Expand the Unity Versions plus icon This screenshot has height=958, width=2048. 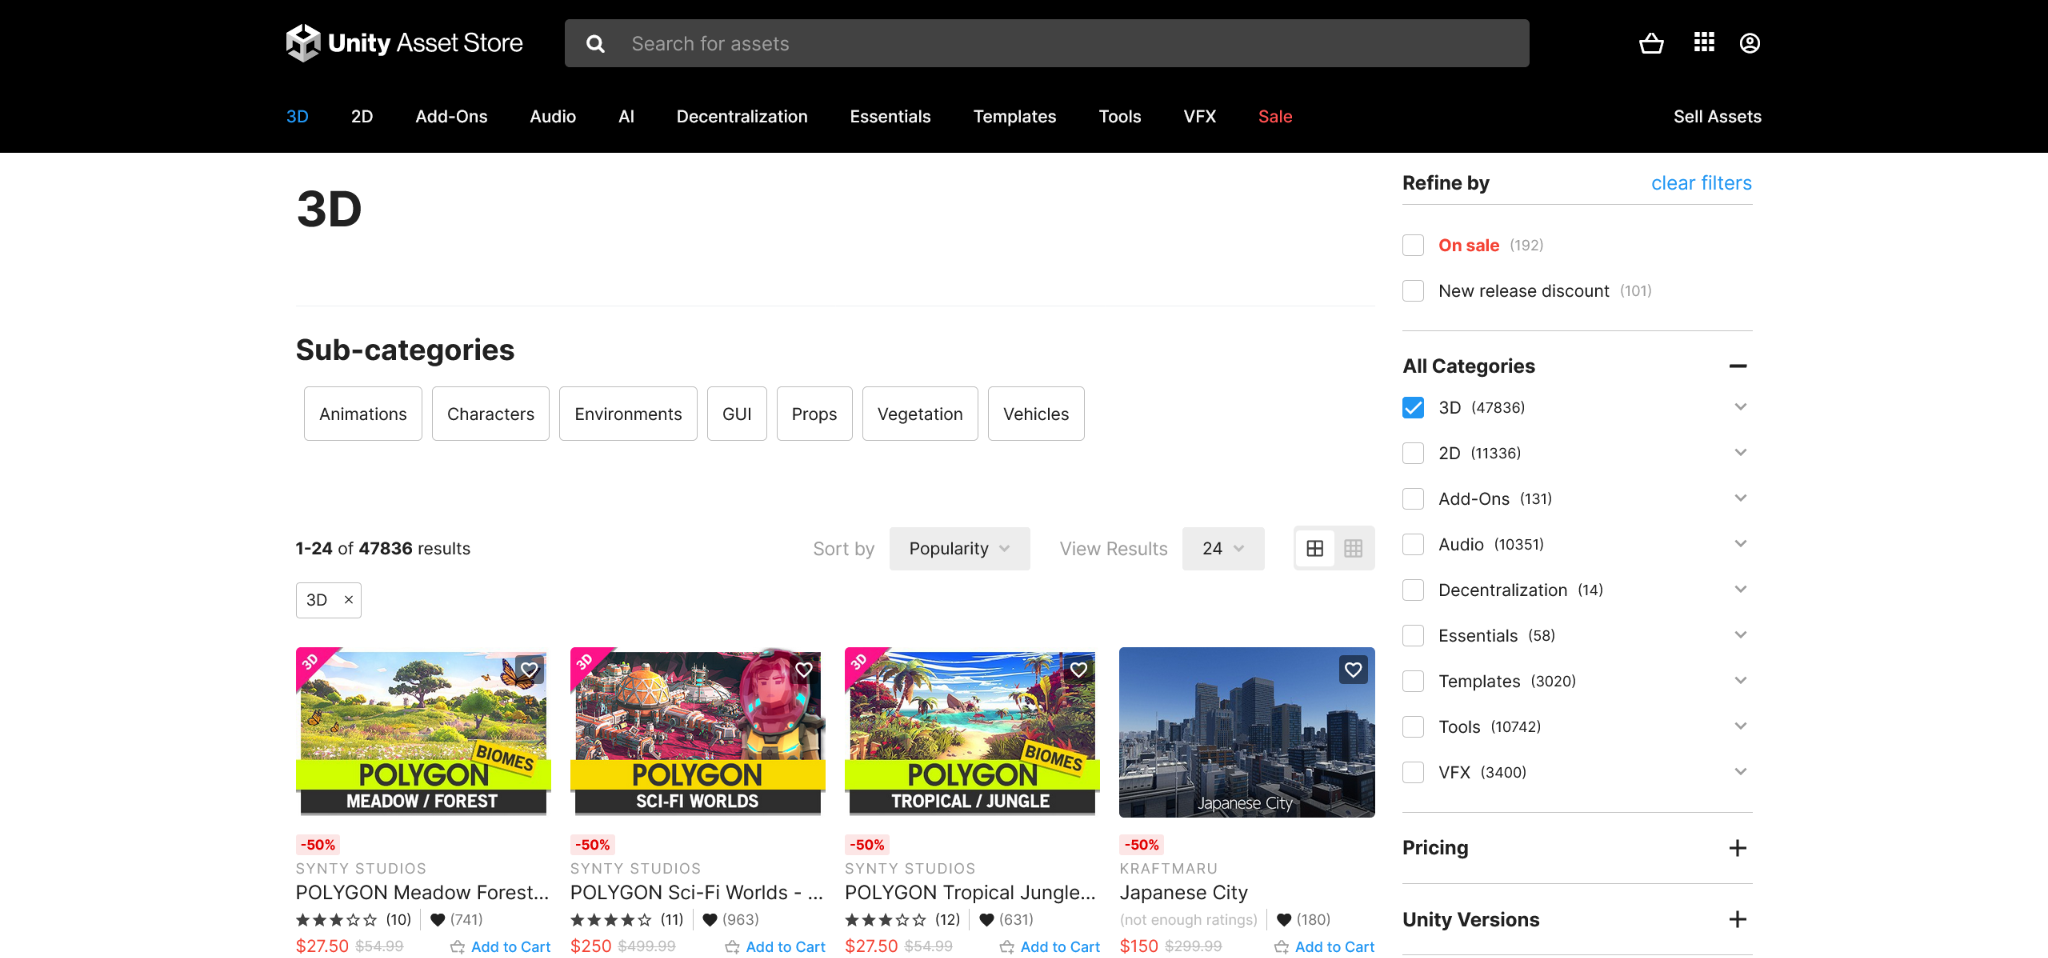pos(1738,919)
